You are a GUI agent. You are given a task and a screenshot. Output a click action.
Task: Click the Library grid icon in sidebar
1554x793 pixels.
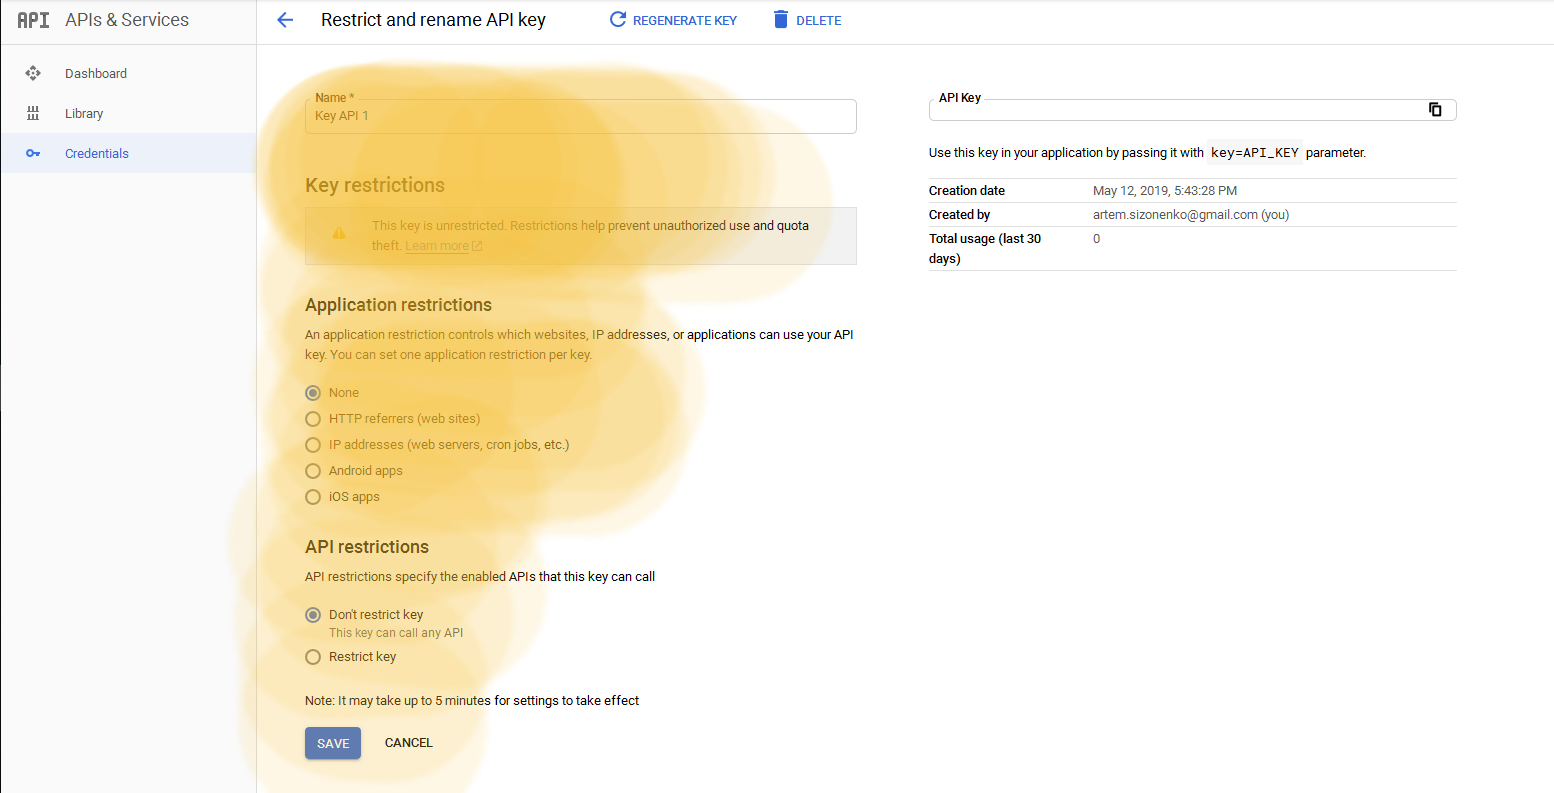pyautogui.click(x=34, y=113)
